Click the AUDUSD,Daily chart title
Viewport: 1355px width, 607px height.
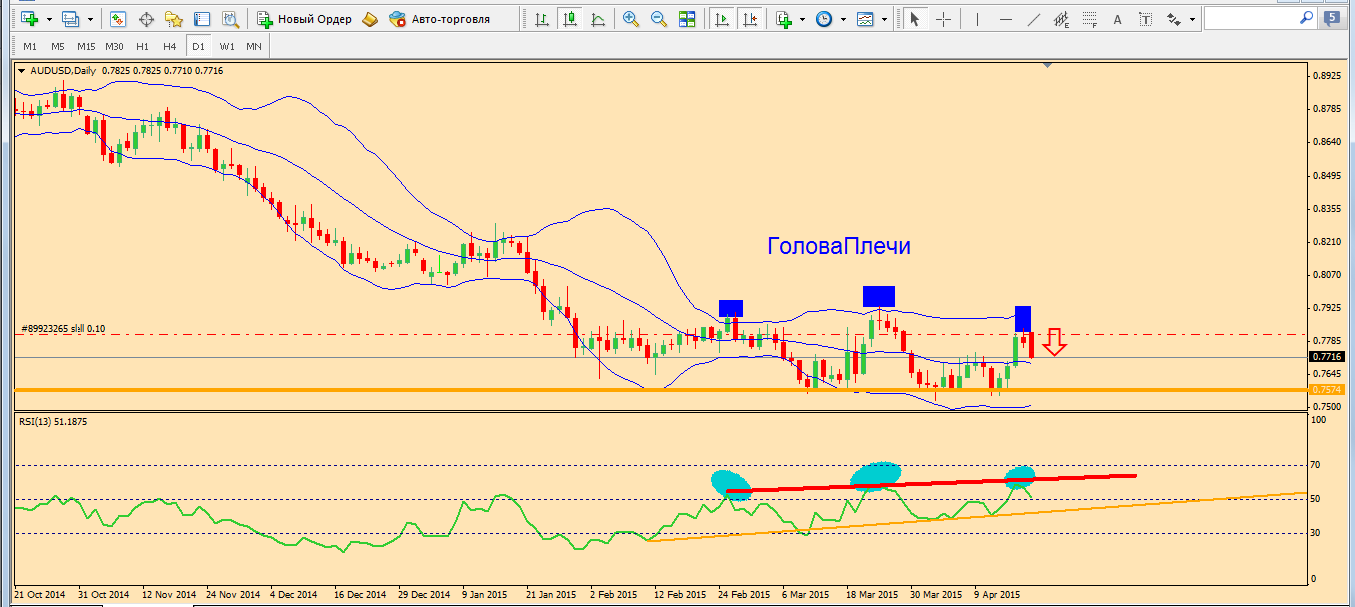point(62,71)
